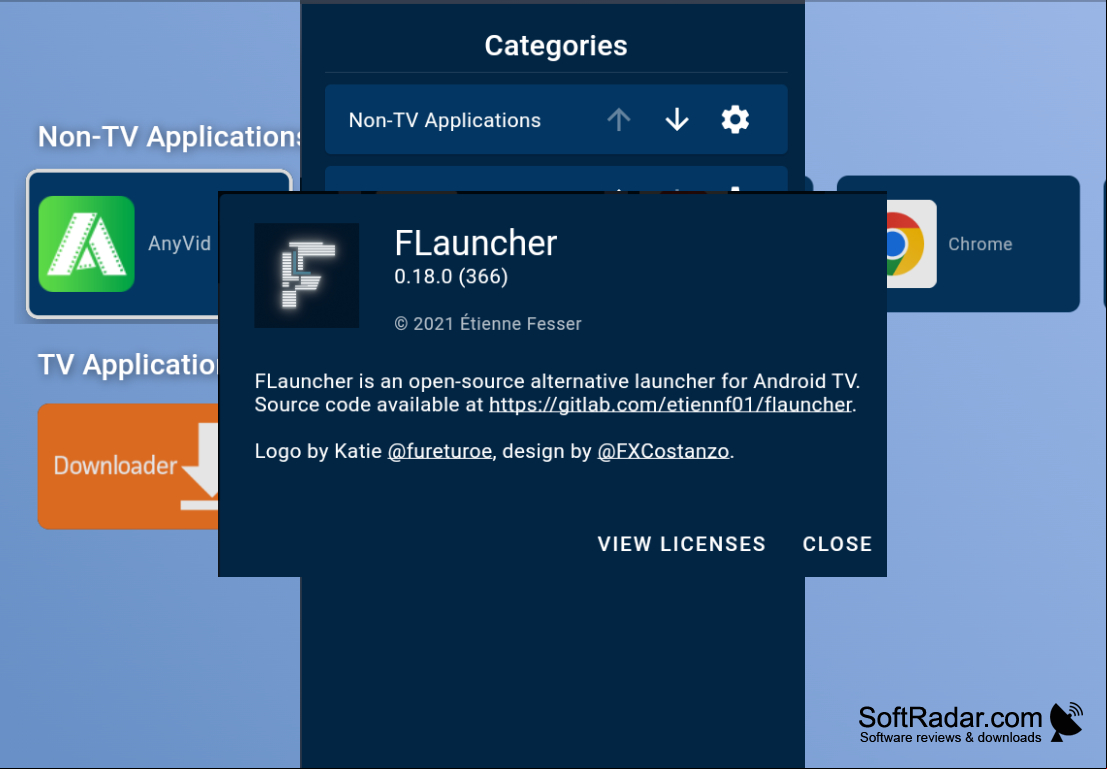Close the FLauncher About dialog

click(837, 544)
